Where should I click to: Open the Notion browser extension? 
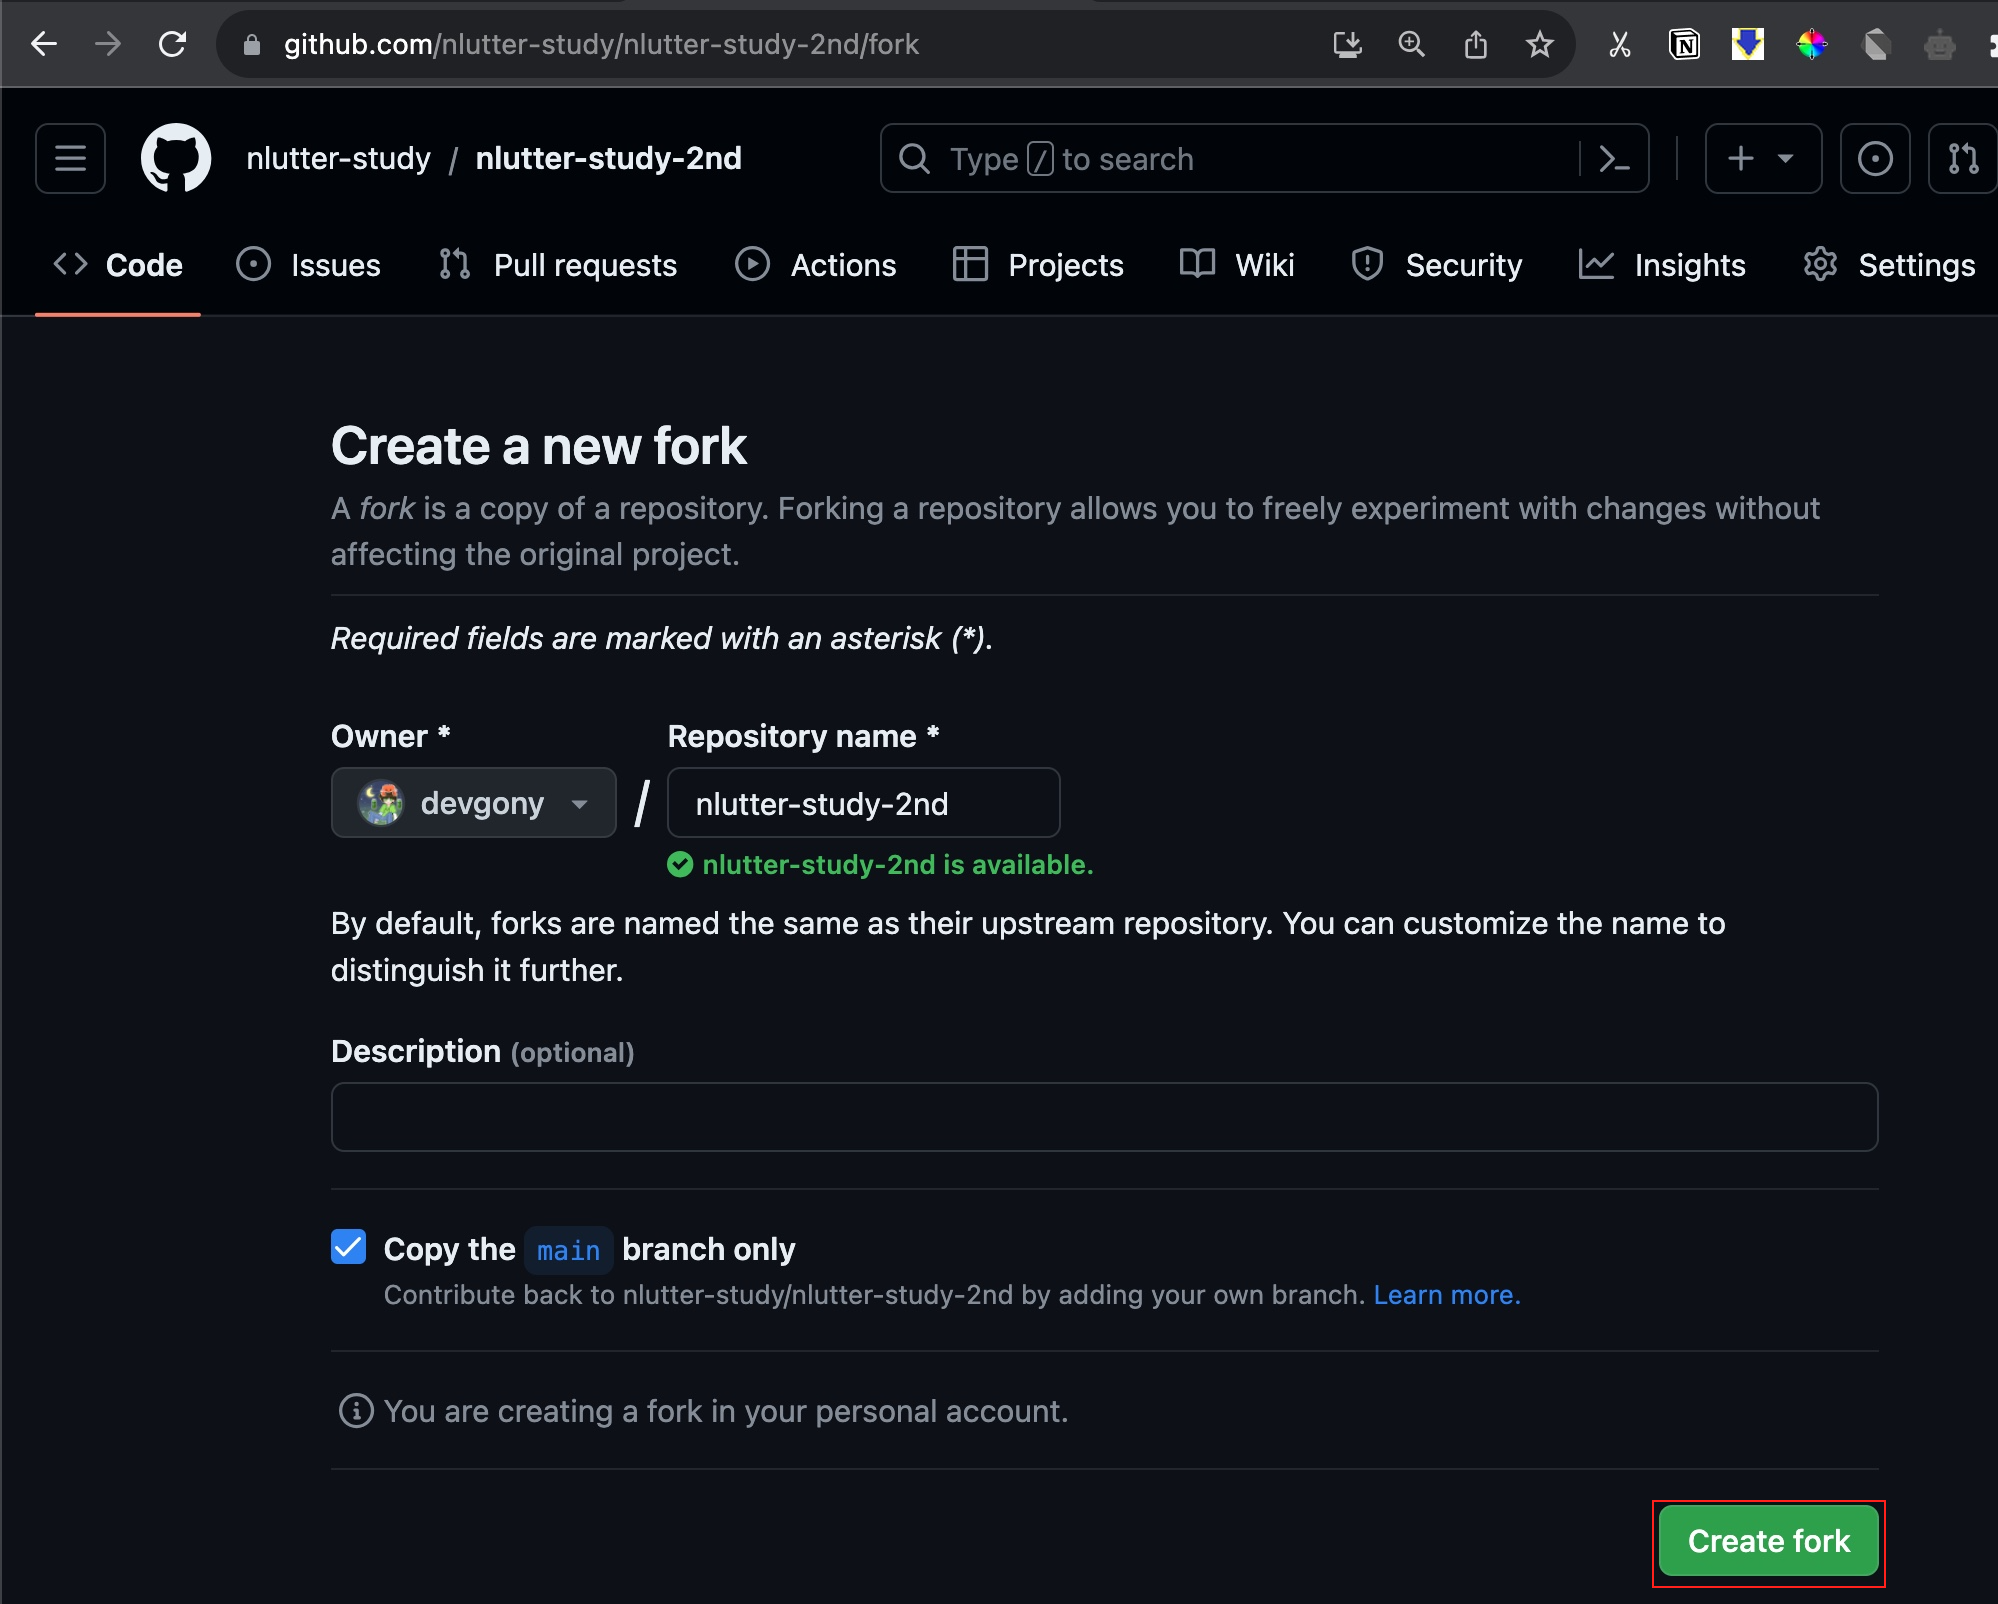(x=1684, y=44)
